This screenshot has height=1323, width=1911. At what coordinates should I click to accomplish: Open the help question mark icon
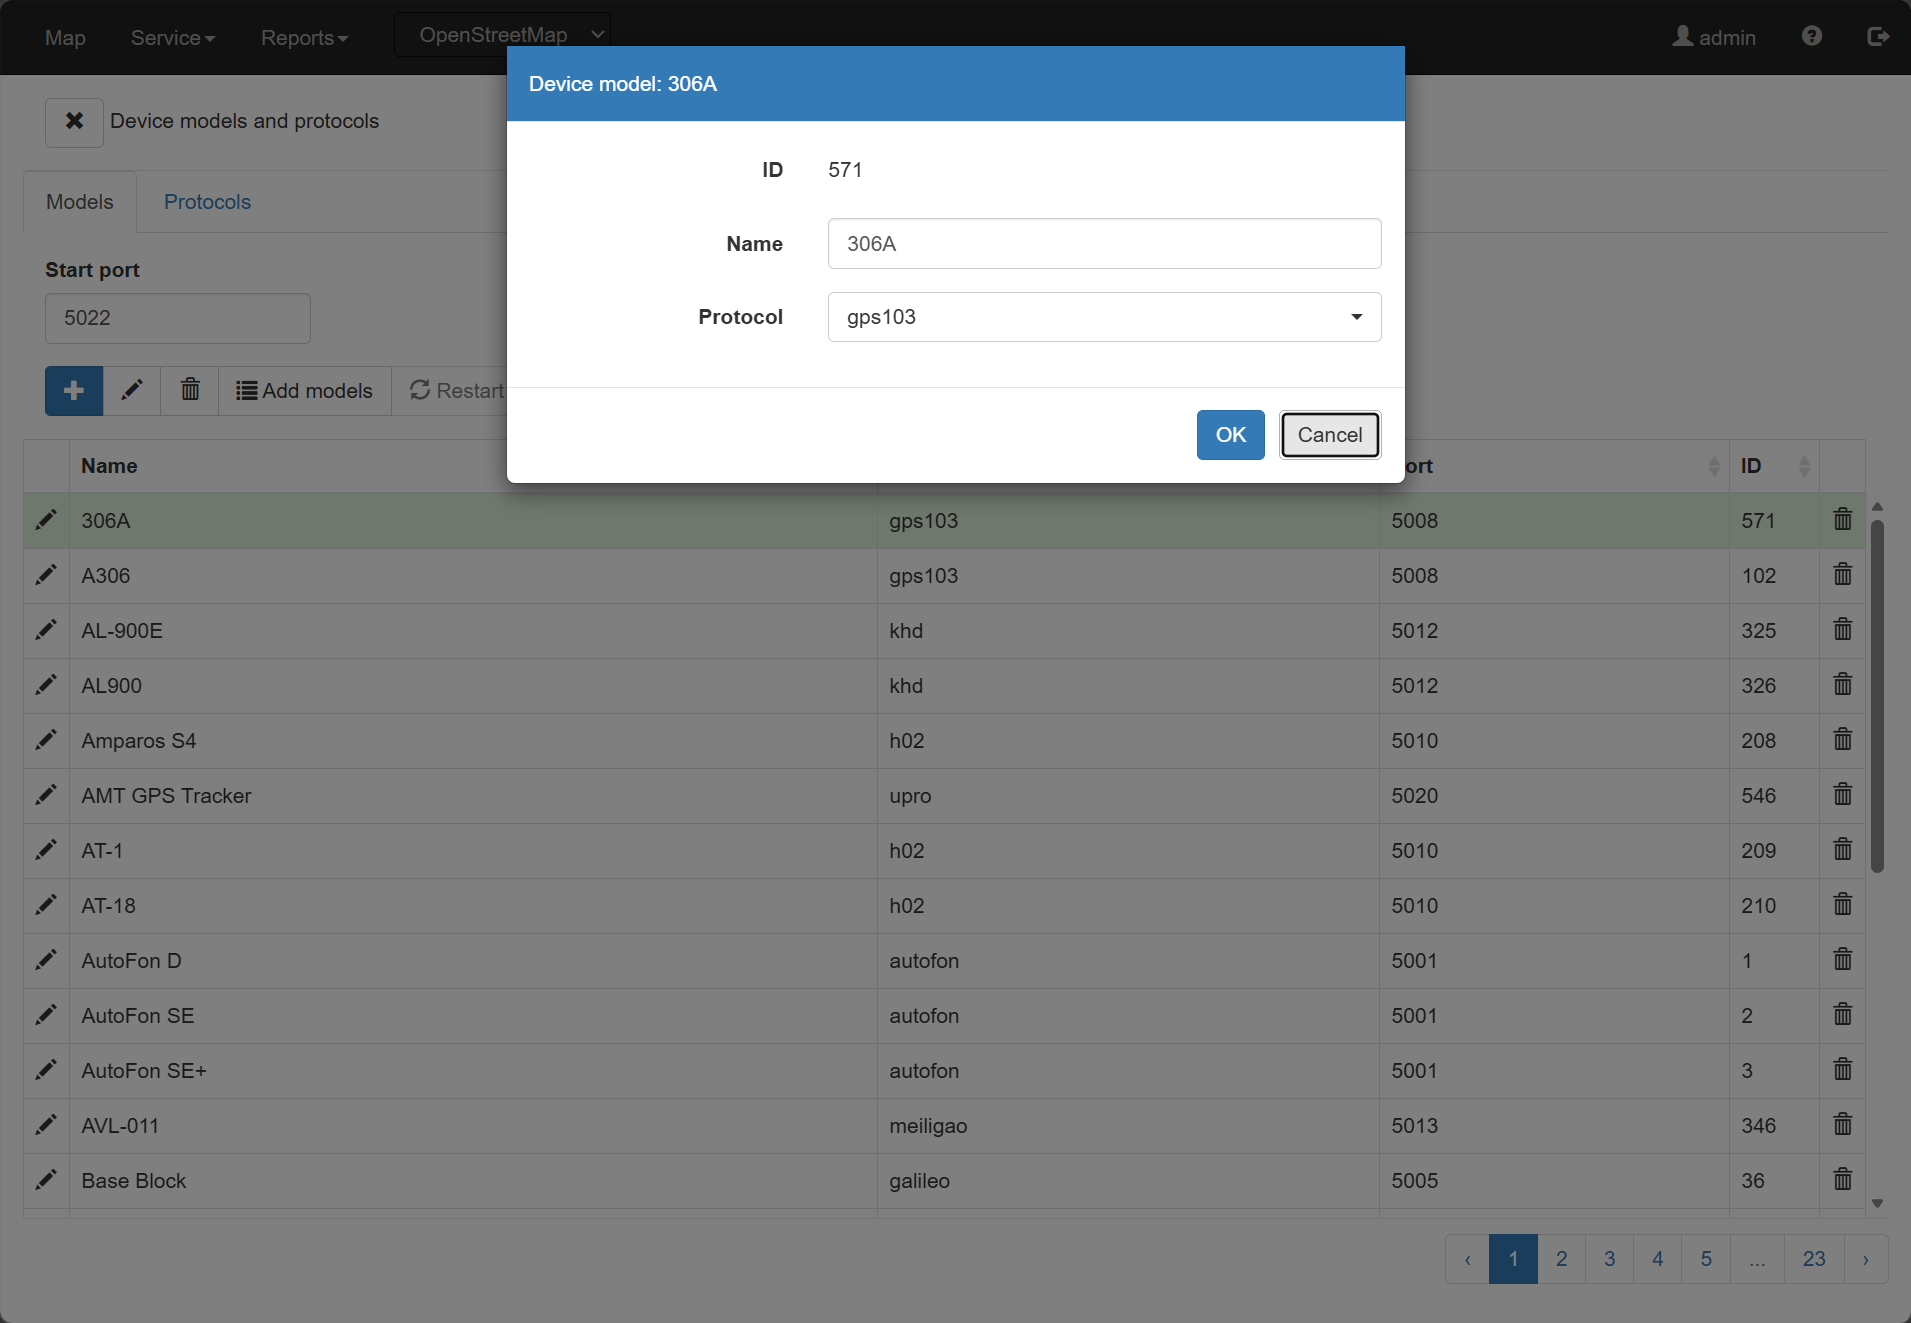pyautogui.click(x=1812, y=37)
